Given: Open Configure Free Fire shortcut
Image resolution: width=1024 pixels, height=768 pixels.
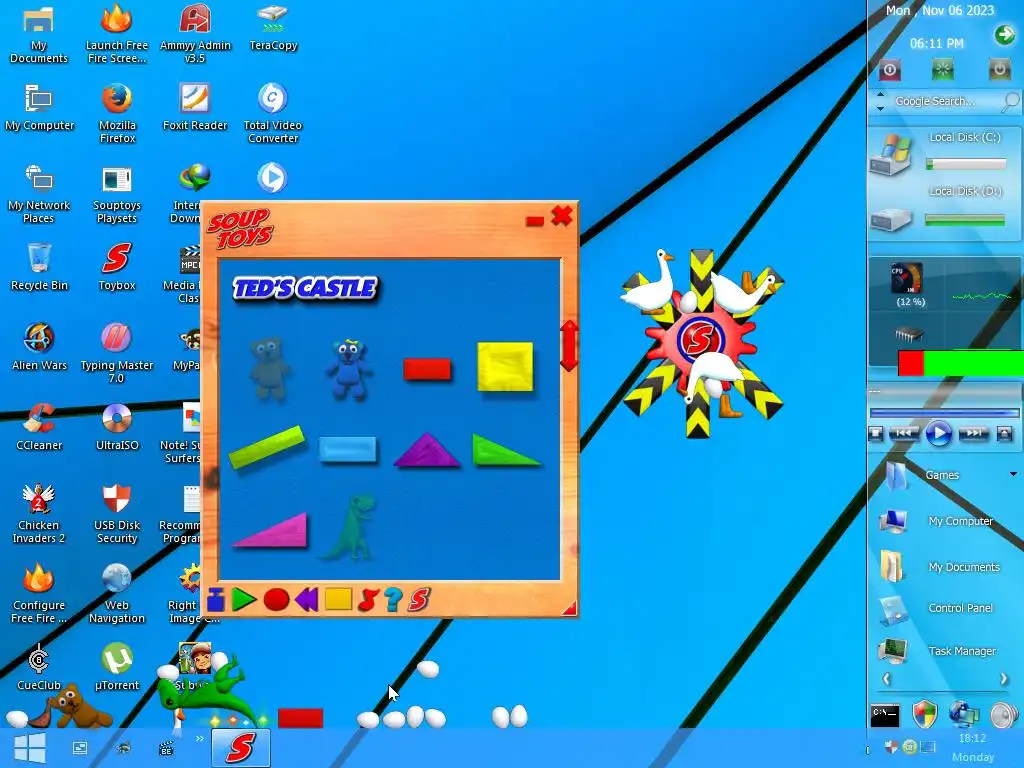Looking at the screenshot, I should tap(39, 594).
